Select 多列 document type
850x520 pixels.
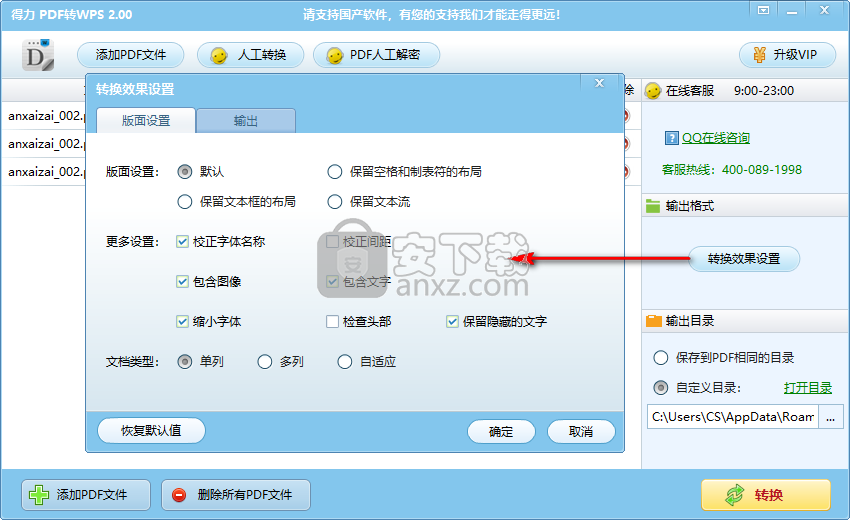point(265,362)
